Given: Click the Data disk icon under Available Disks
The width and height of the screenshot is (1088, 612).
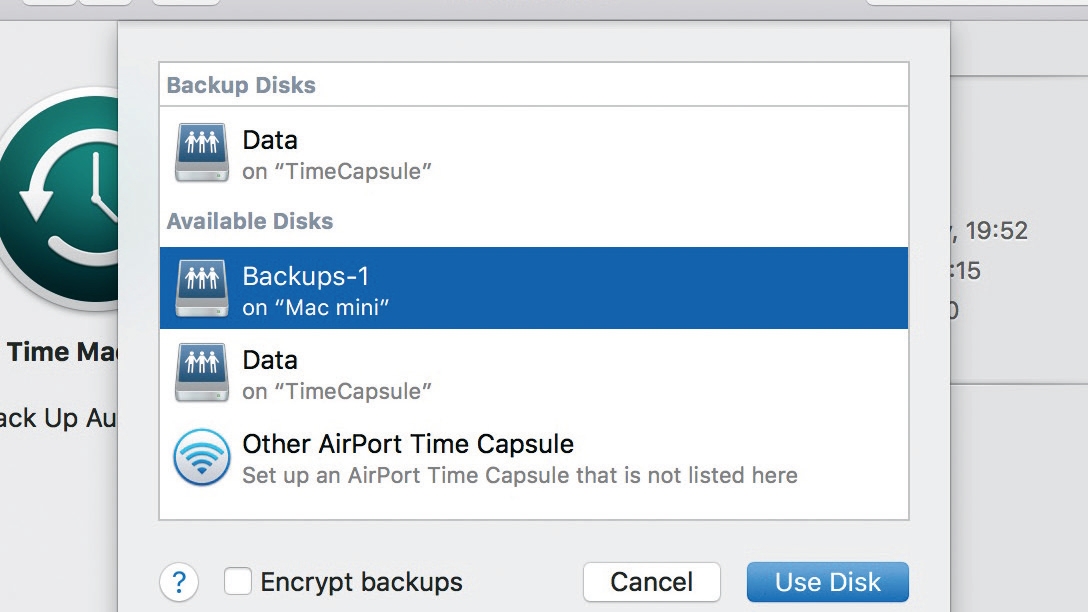Looking at the screenshot, I should coord(201,372).
